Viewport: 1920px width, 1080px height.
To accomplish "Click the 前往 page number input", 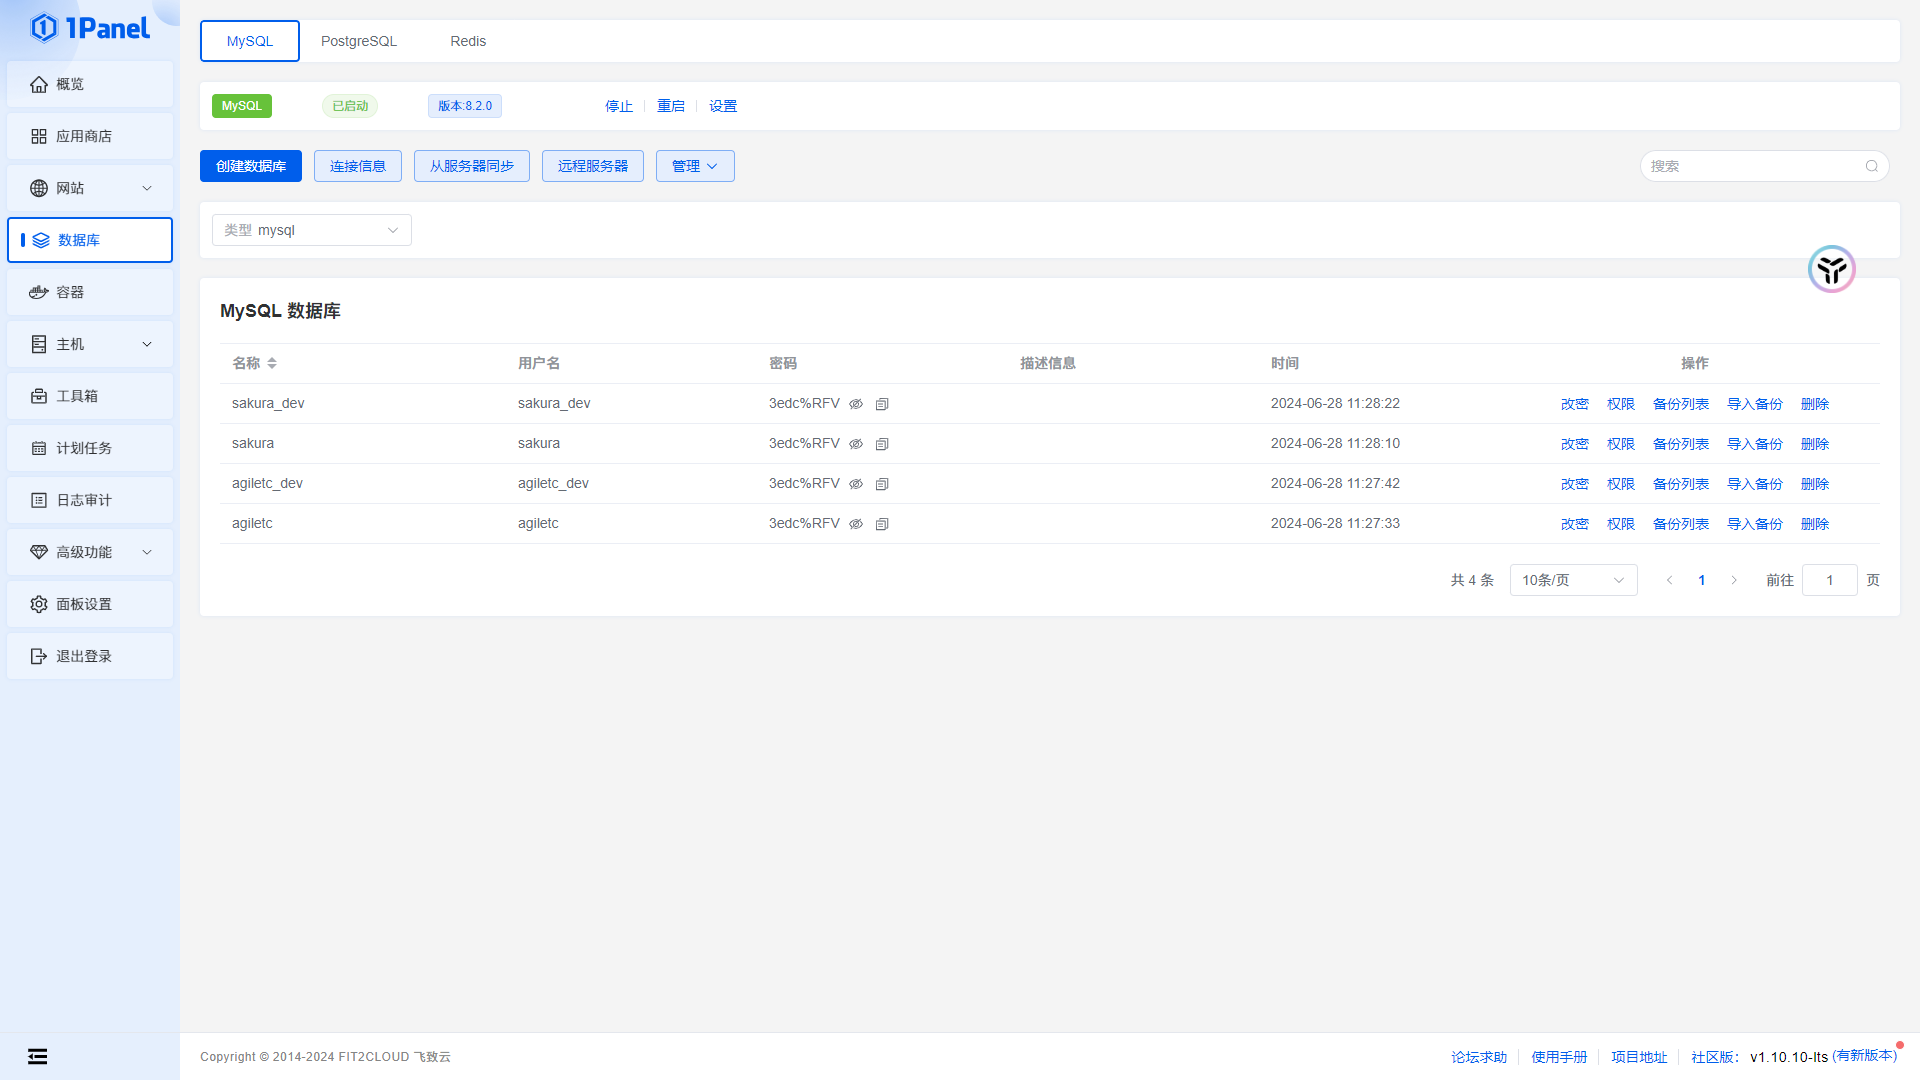I will 1830,580.
